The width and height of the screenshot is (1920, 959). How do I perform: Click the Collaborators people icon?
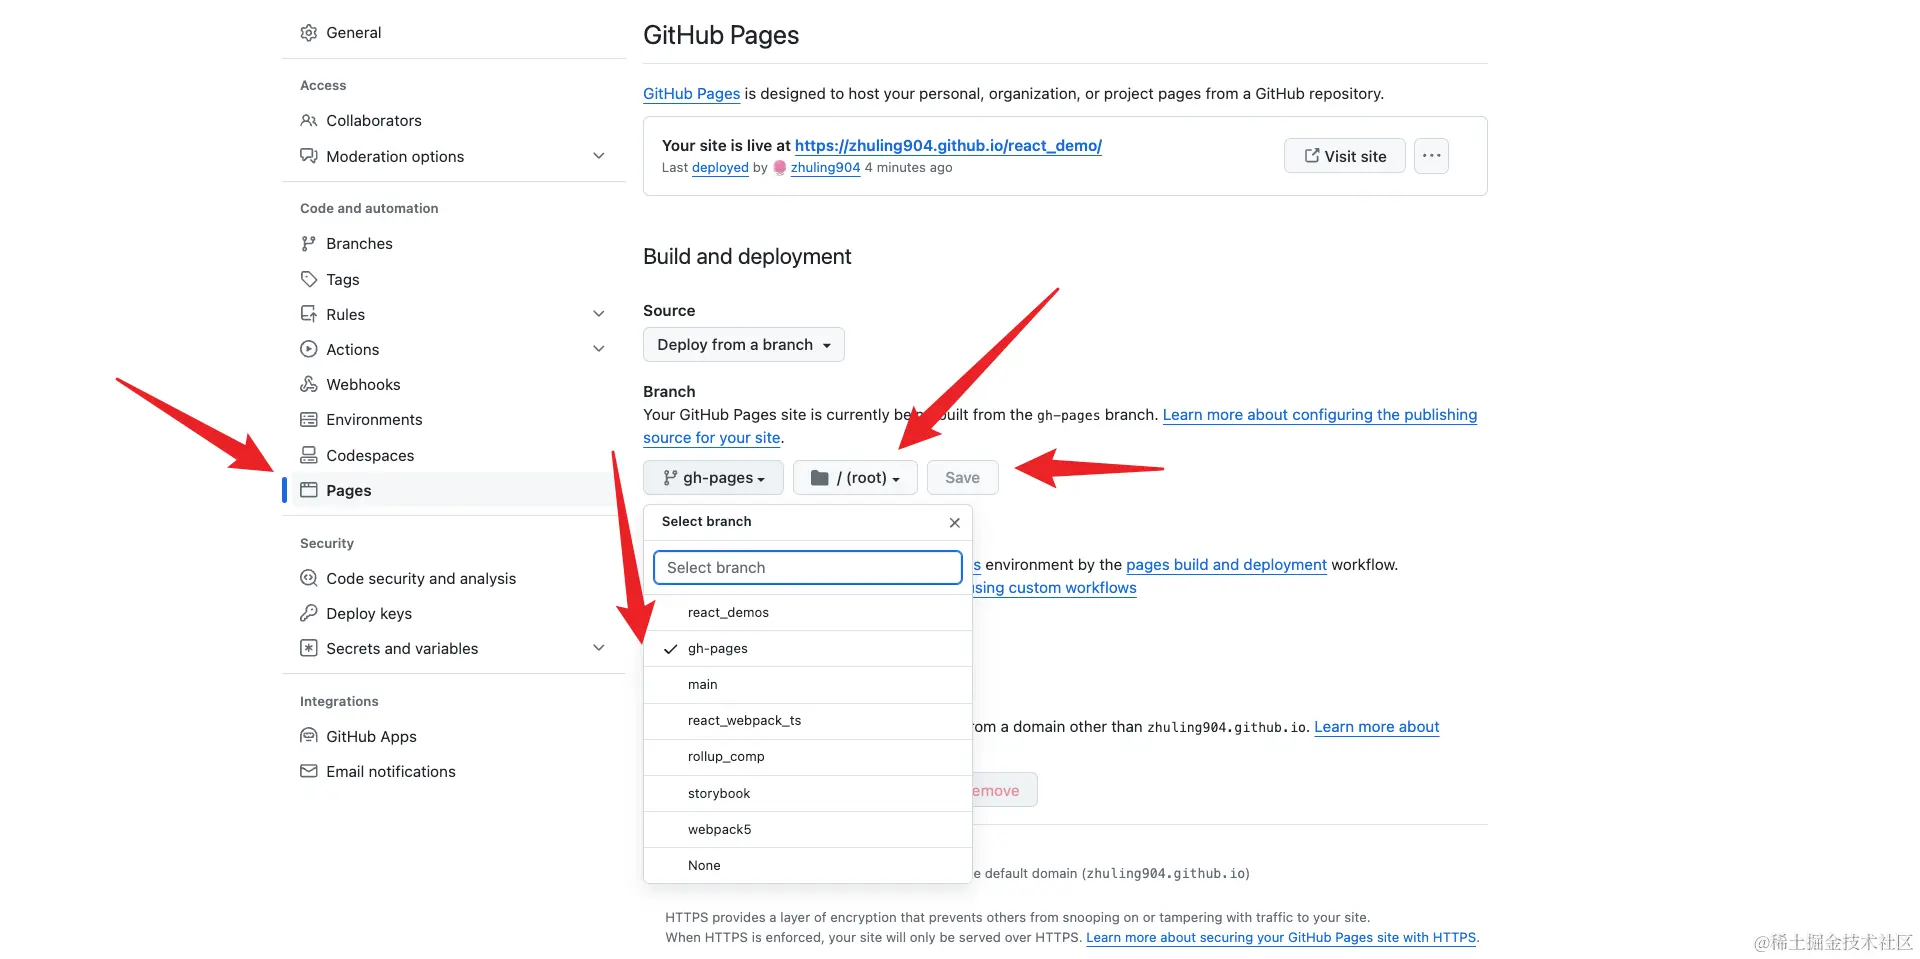click(309, 121)
